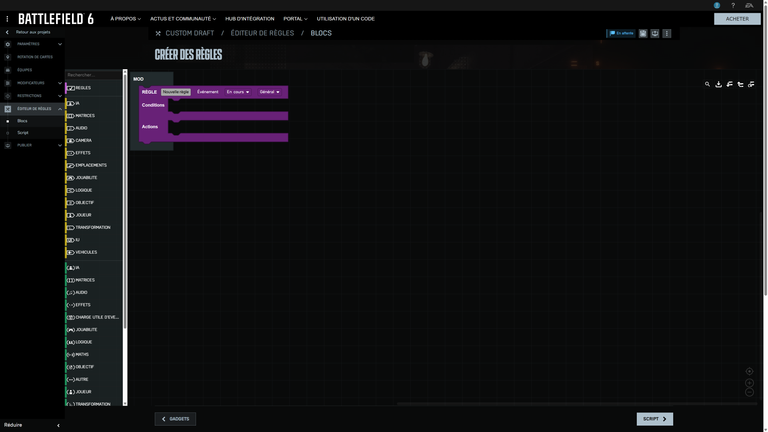Click the search magnifier icon in workspace toolbar
Screen dimensions: 768x432
point(707,84)
